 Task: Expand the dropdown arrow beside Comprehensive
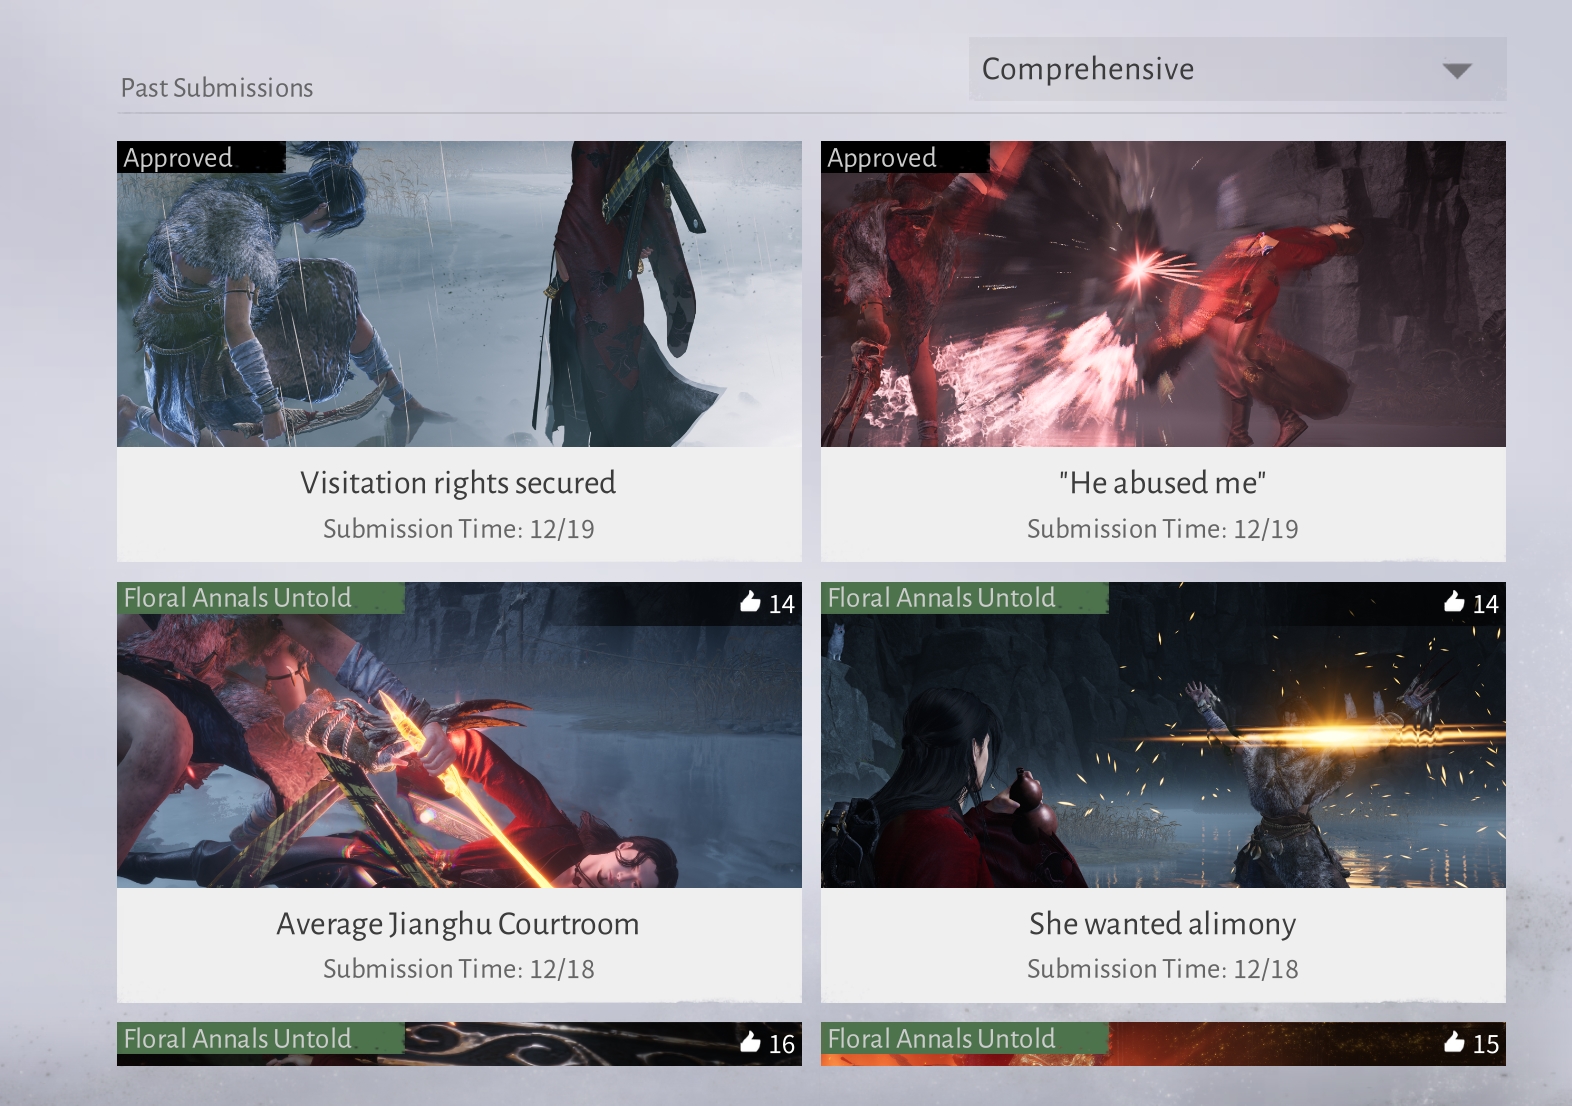[1457, 70]
